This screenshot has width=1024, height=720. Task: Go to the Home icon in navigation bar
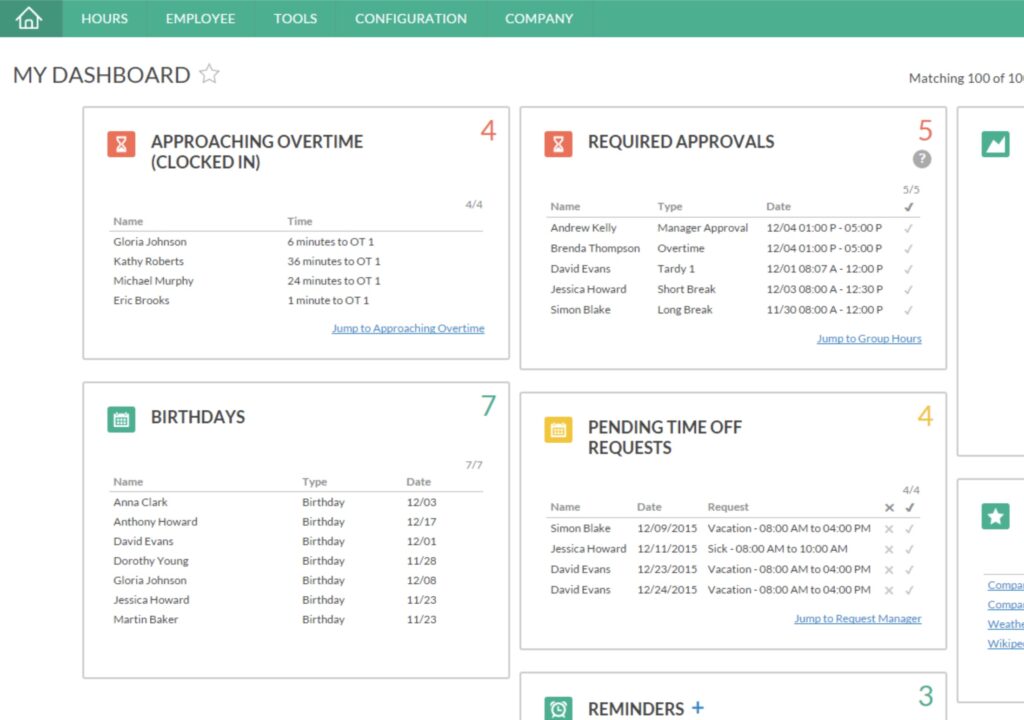[29, 18]
